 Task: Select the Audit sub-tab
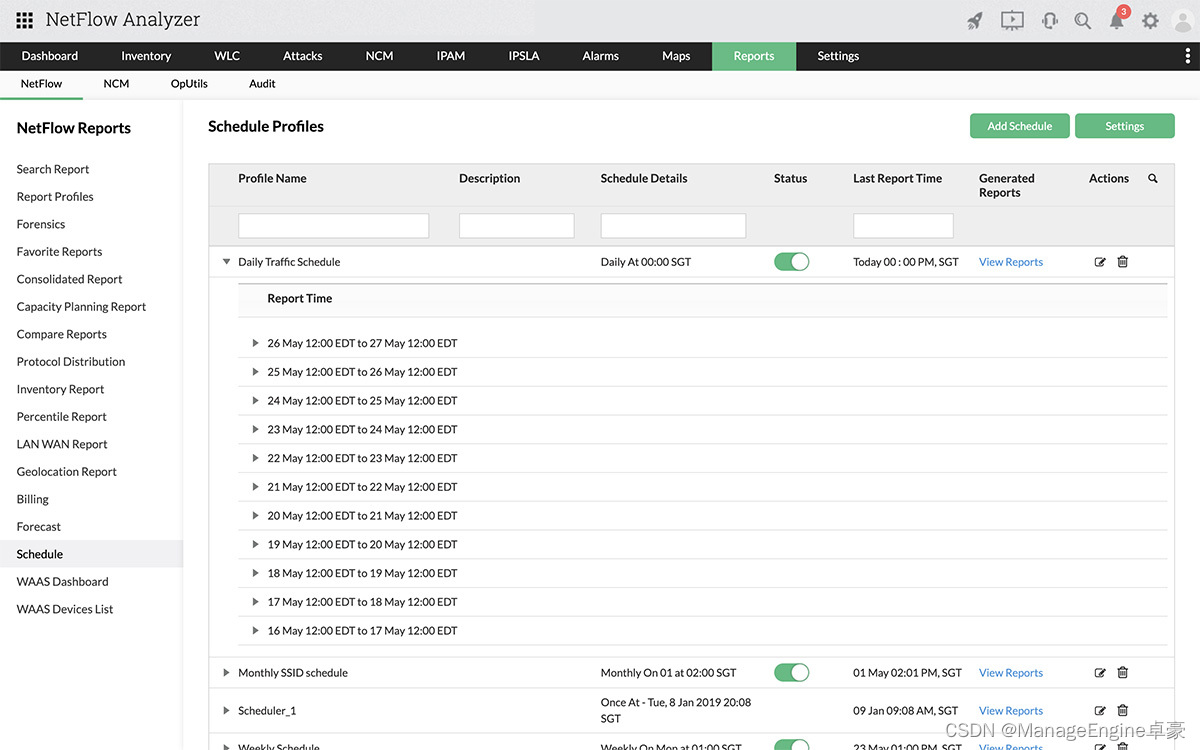(262, 84)
